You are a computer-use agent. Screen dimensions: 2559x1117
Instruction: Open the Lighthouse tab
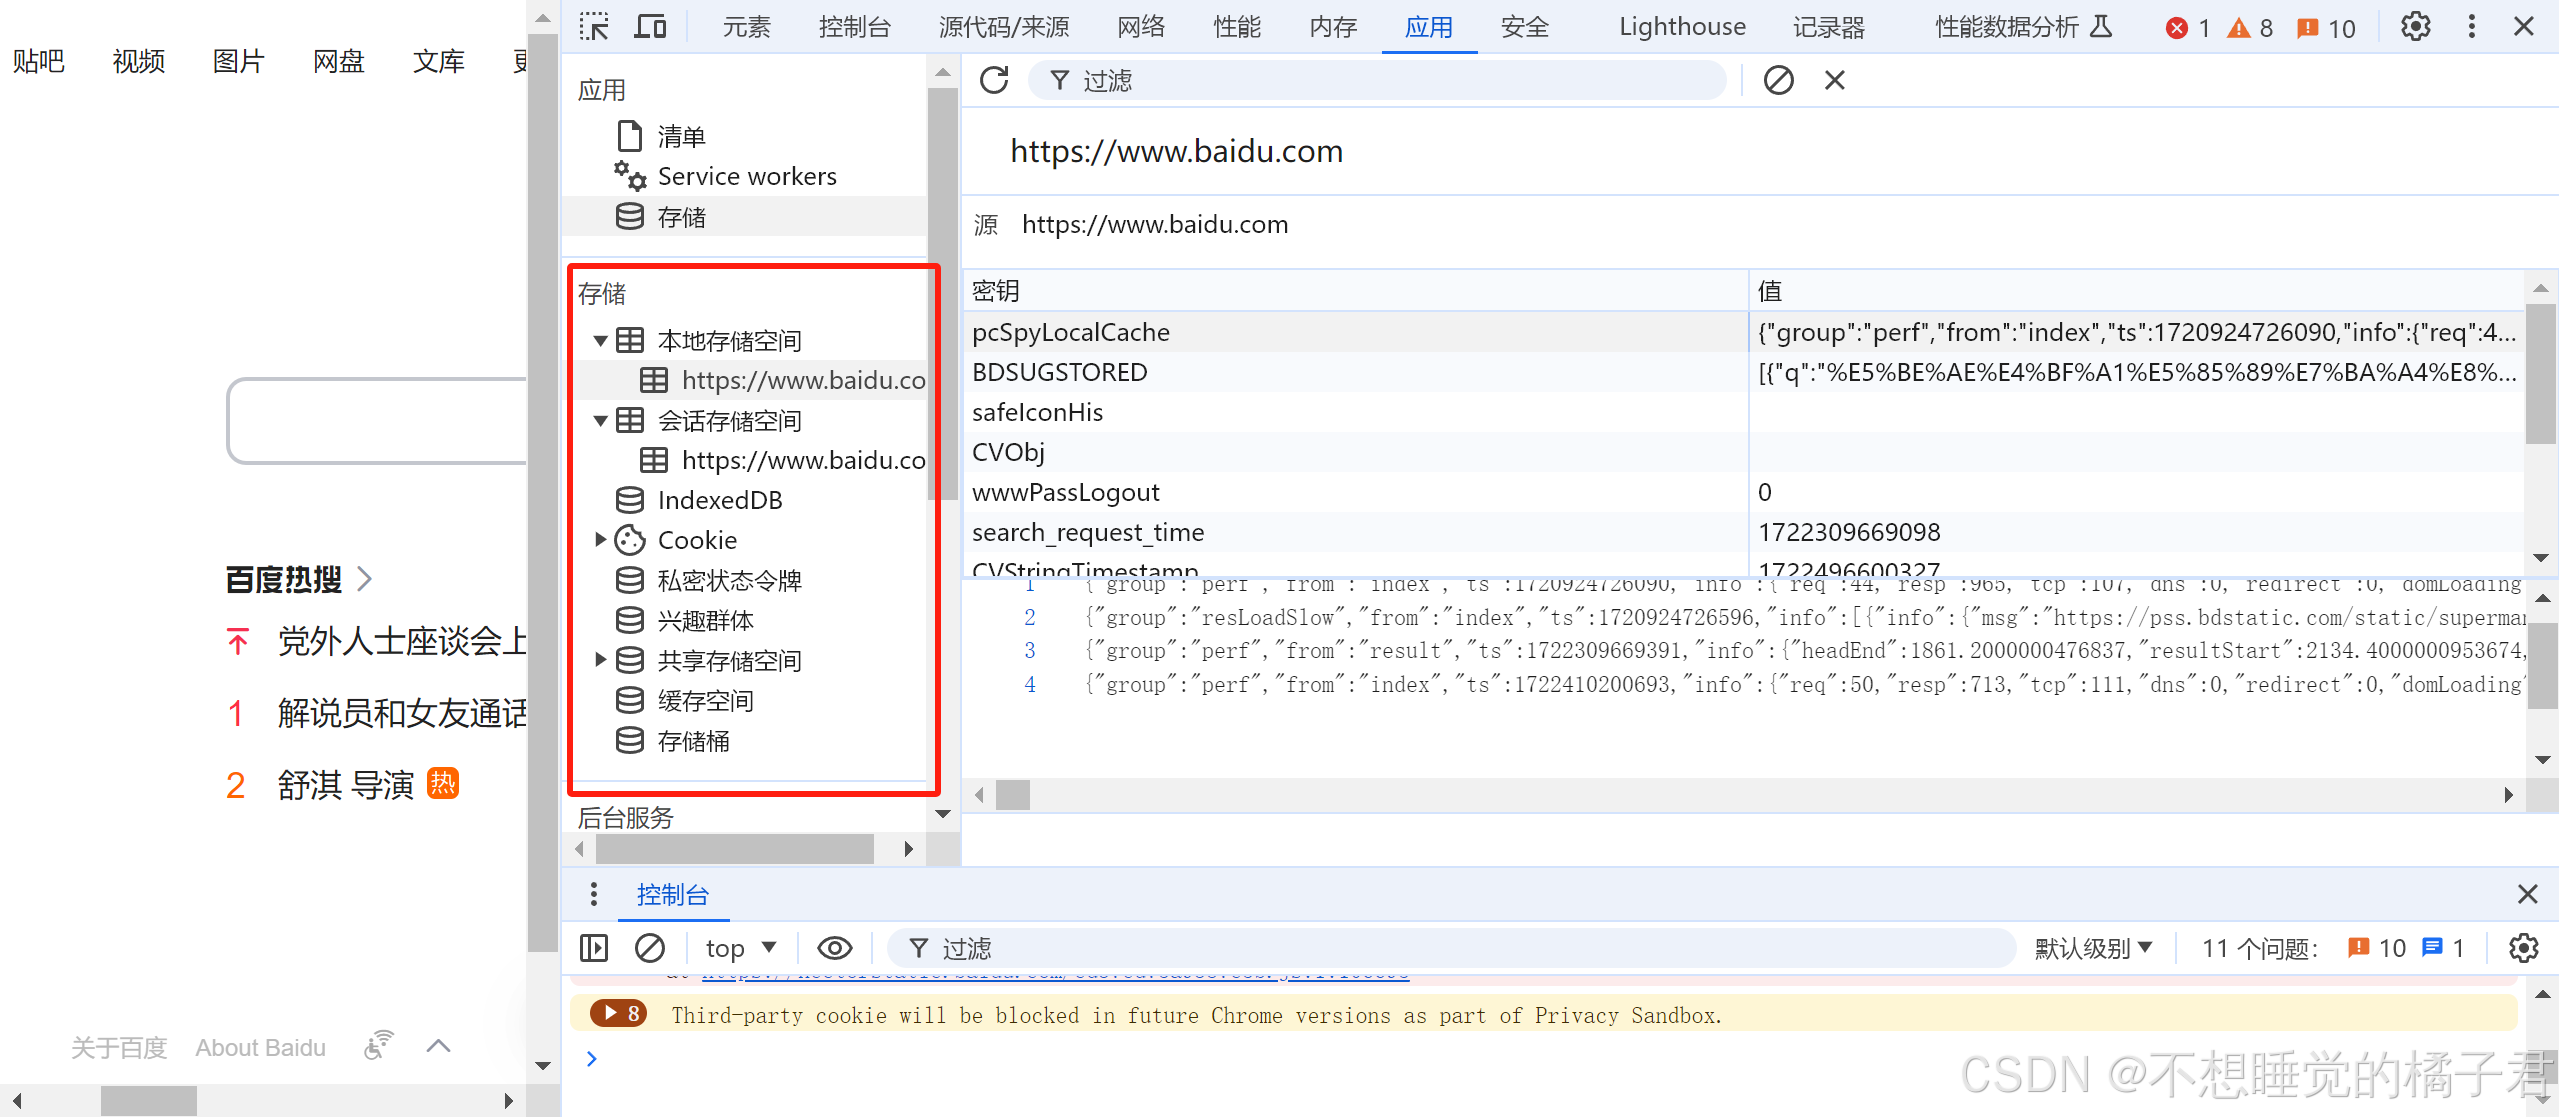tap(1682, 27)
